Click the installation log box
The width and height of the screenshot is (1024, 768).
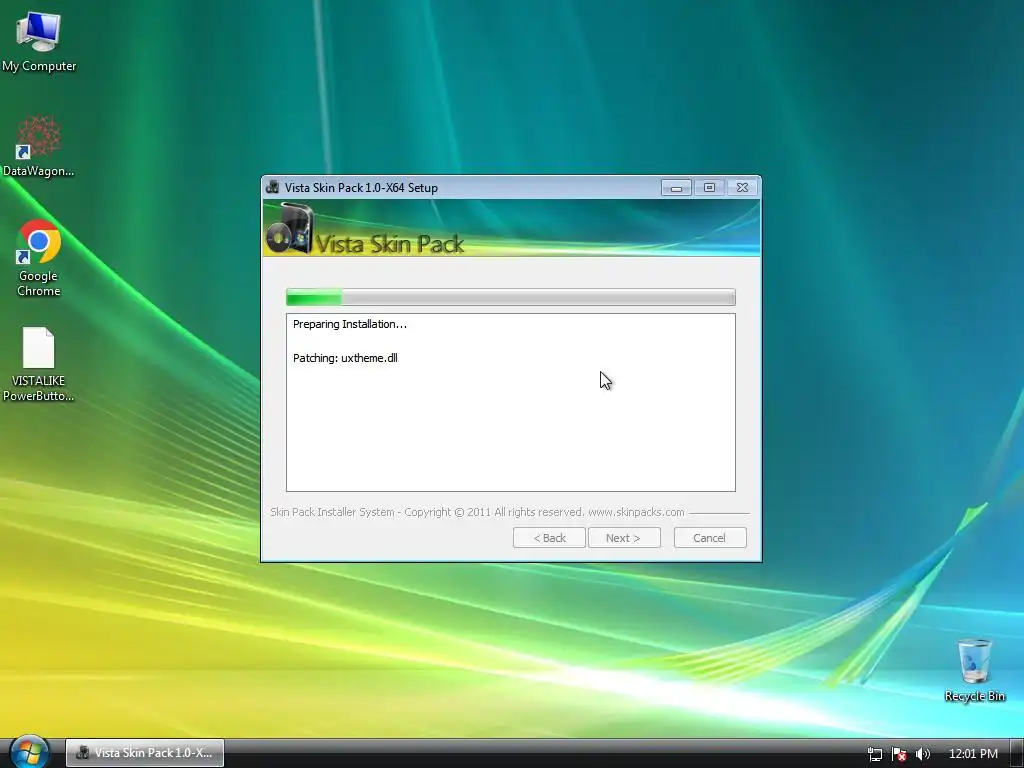[511, 402]
